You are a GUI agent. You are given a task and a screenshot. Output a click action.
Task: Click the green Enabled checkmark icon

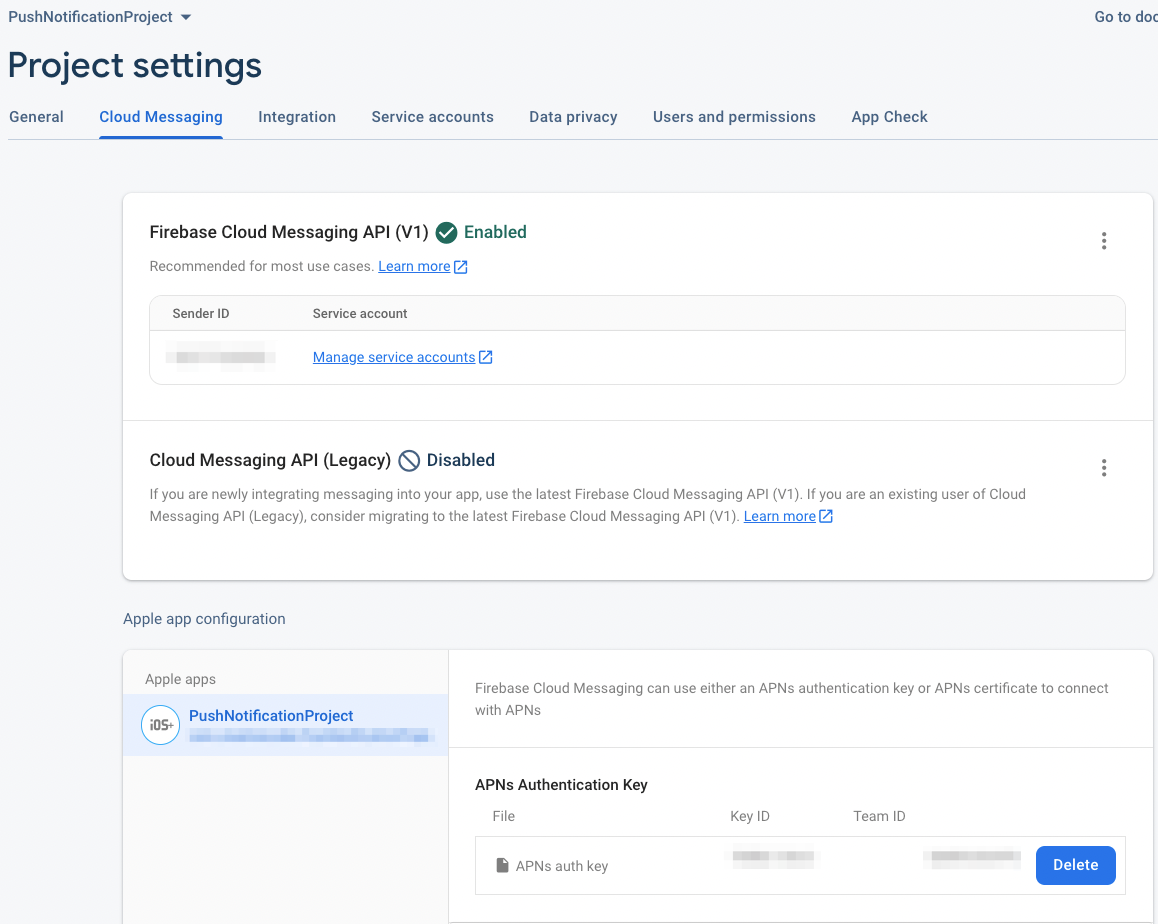tap(446, 233)
